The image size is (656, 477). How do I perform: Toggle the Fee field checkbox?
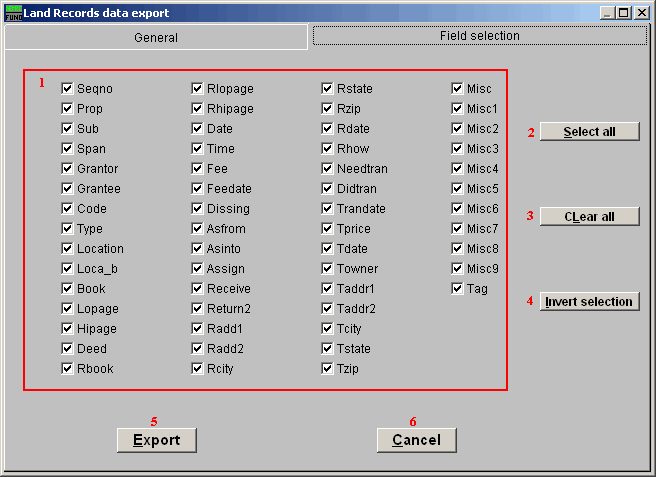tap(197, 169)
